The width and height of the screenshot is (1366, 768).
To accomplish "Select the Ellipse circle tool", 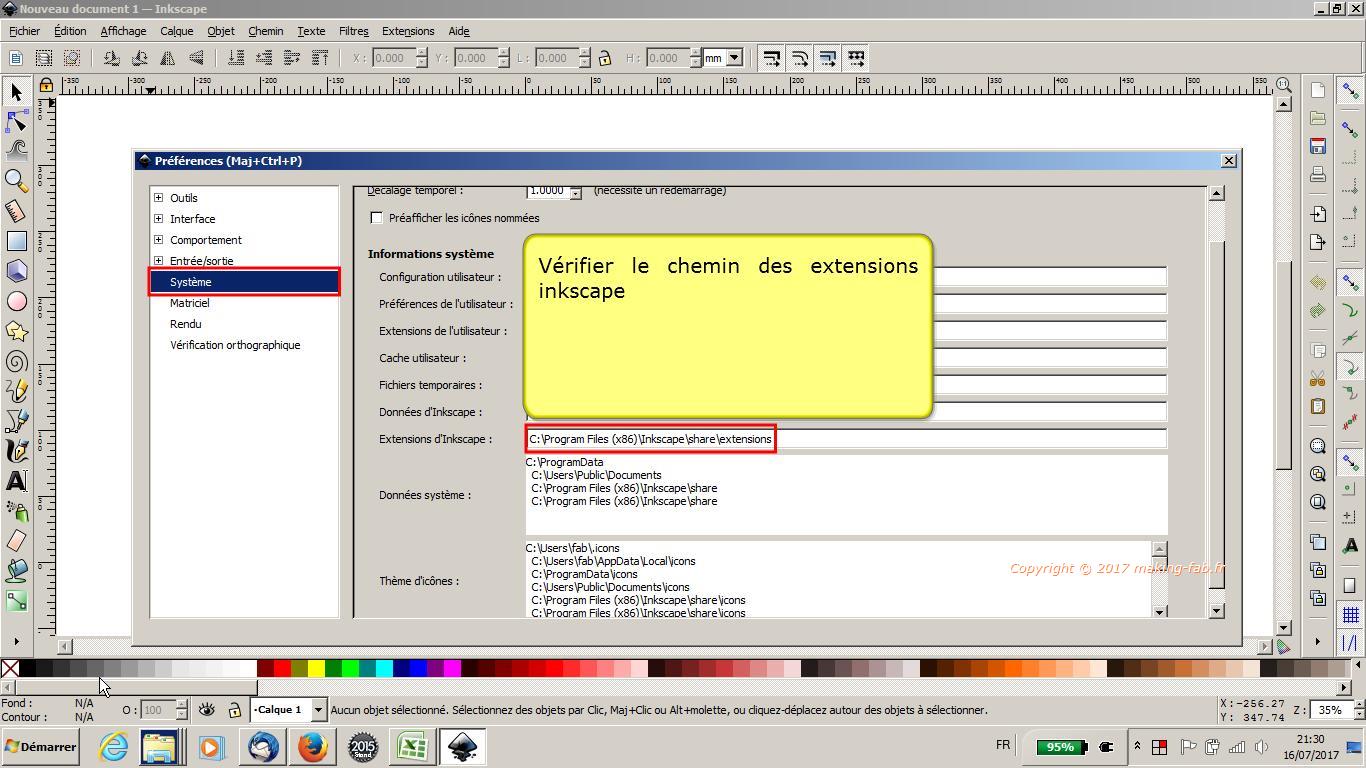I will pyautogui.click(x=16, y=301).
